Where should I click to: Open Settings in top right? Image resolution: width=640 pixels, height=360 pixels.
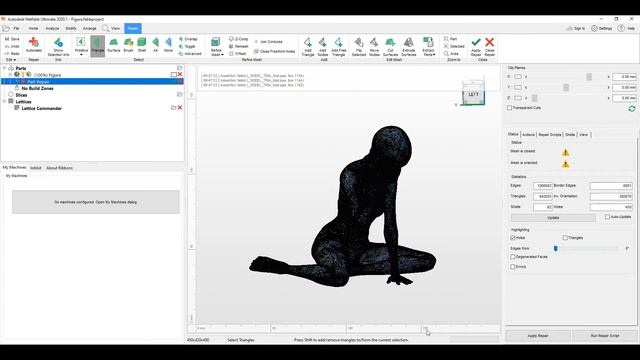(x=602, y=28)
